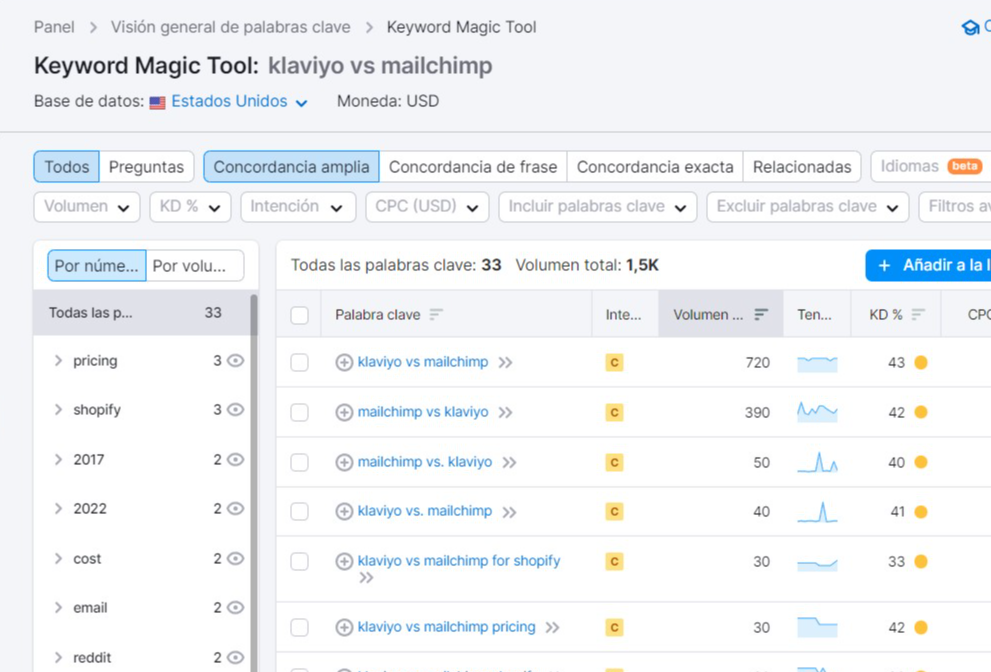Open double-arrow details for mailchimp vs klaviyo
Screen dimensions: 991x672
505,412
